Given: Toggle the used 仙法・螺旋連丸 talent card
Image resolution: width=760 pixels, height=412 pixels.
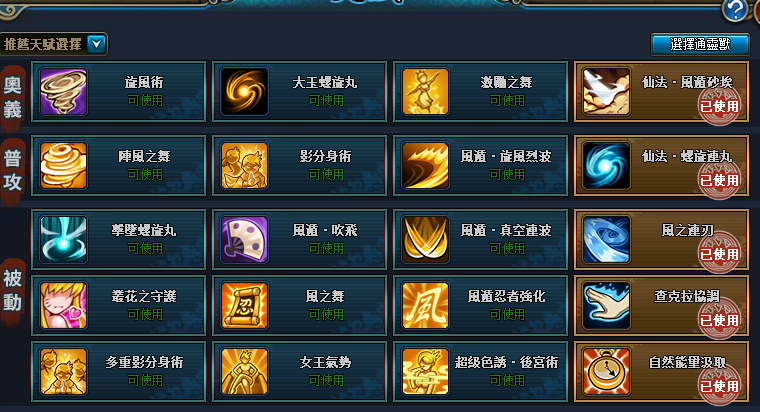Looking at the screenshot, I should [662, 165].
